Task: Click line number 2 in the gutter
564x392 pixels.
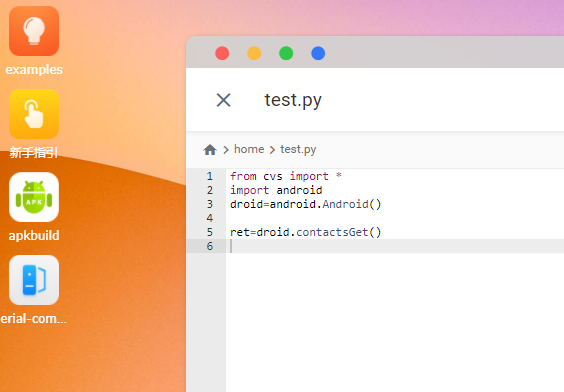Action: [x=210, y=190]
